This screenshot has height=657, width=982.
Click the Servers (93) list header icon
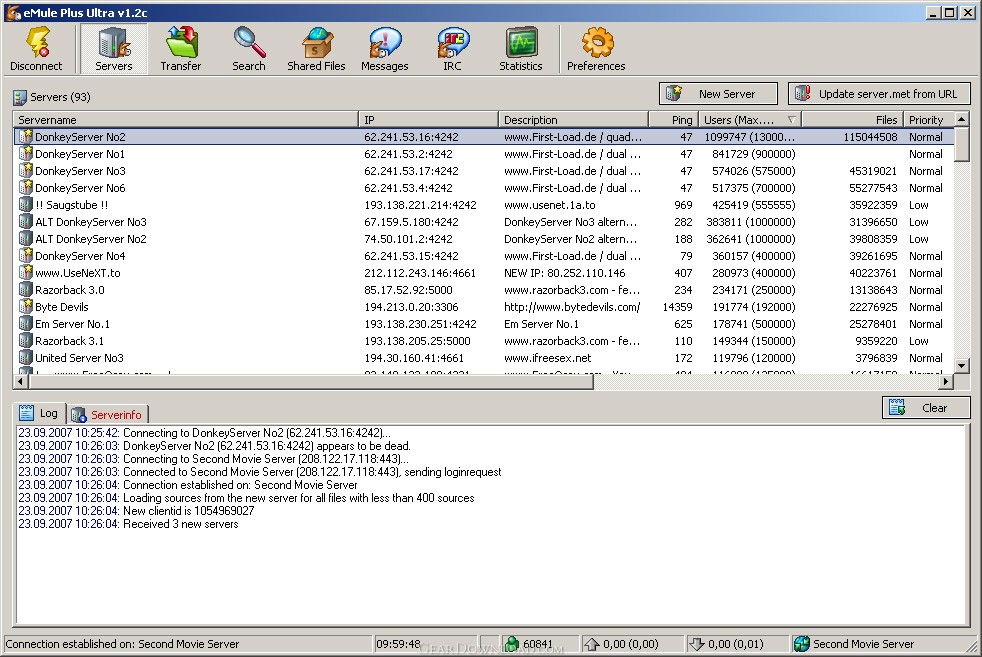pos(20,97)
